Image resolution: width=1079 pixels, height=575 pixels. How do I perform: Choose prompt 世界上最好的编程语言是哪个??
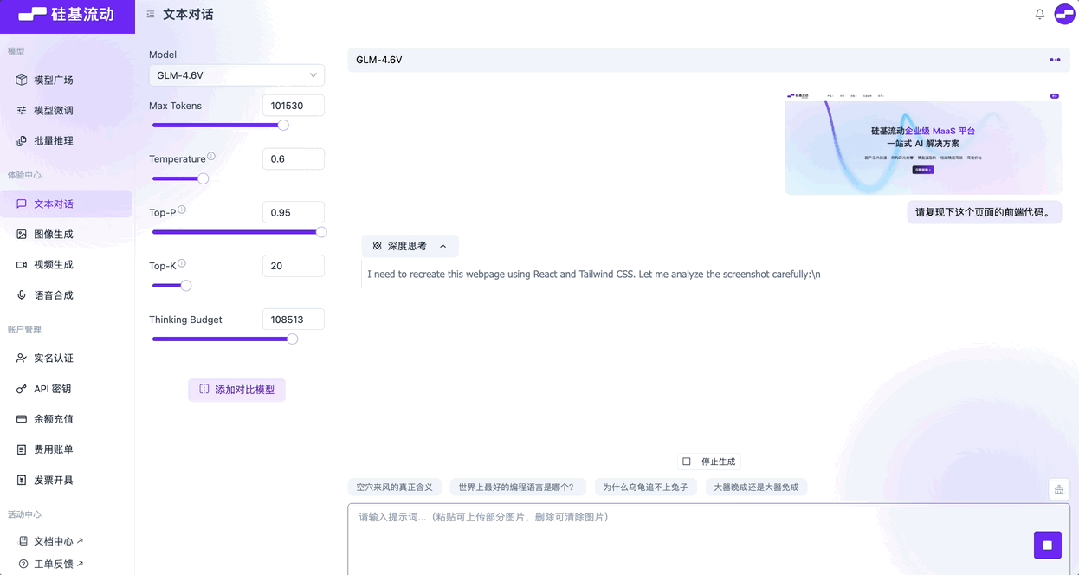coord(516,487)
